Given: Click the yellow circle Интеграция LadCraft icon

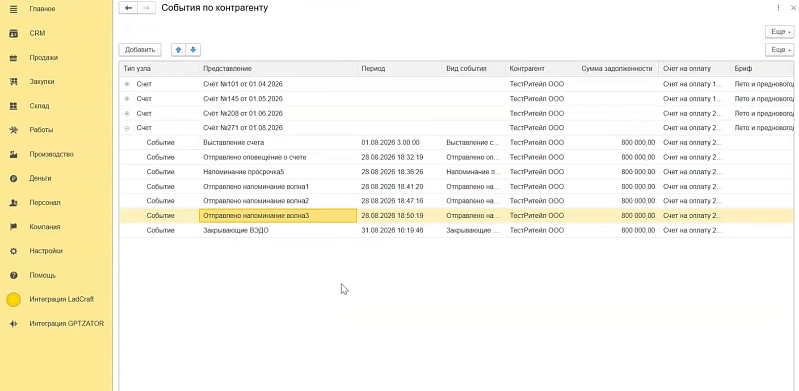Looking at the screenshot, I should tap(14, 299).
